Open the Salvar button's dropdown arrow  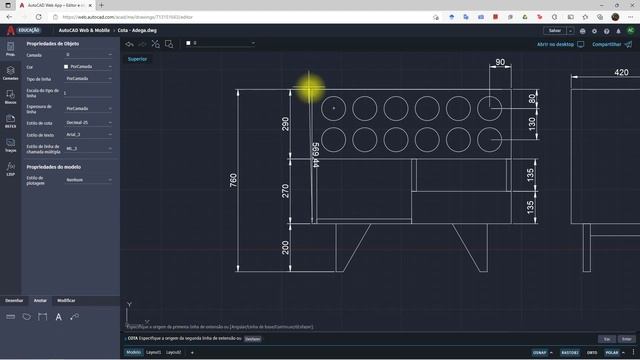tap(570, 31)
